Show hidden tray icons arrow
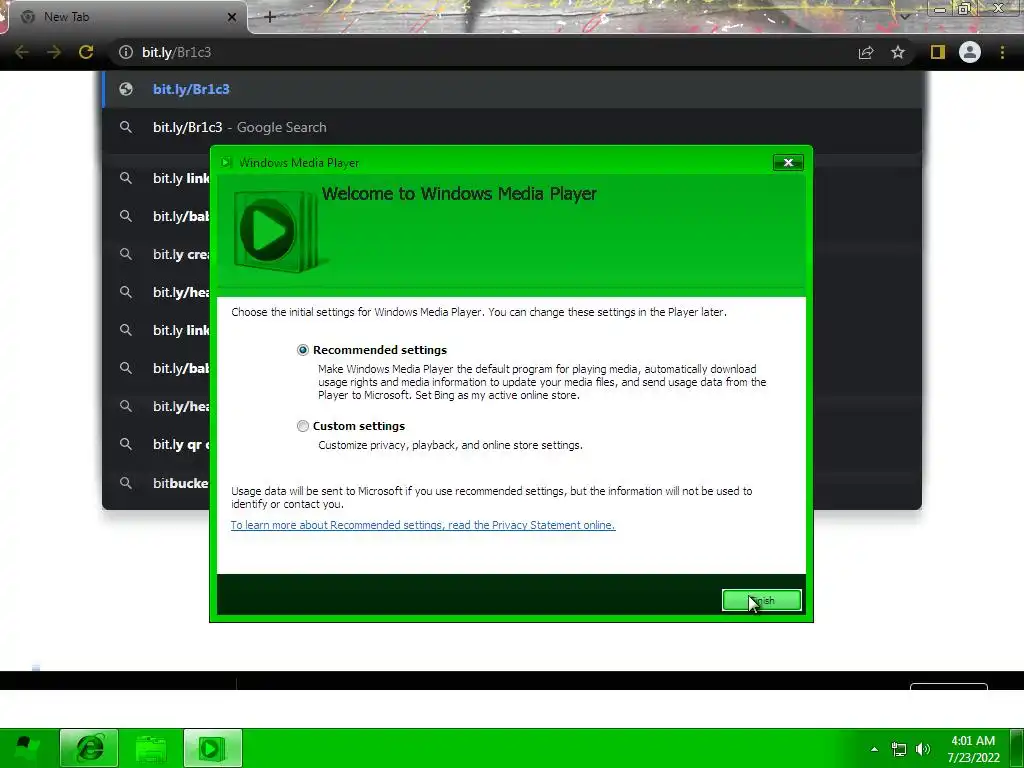This screenshot has width=1024, height=768. (874, 749)
